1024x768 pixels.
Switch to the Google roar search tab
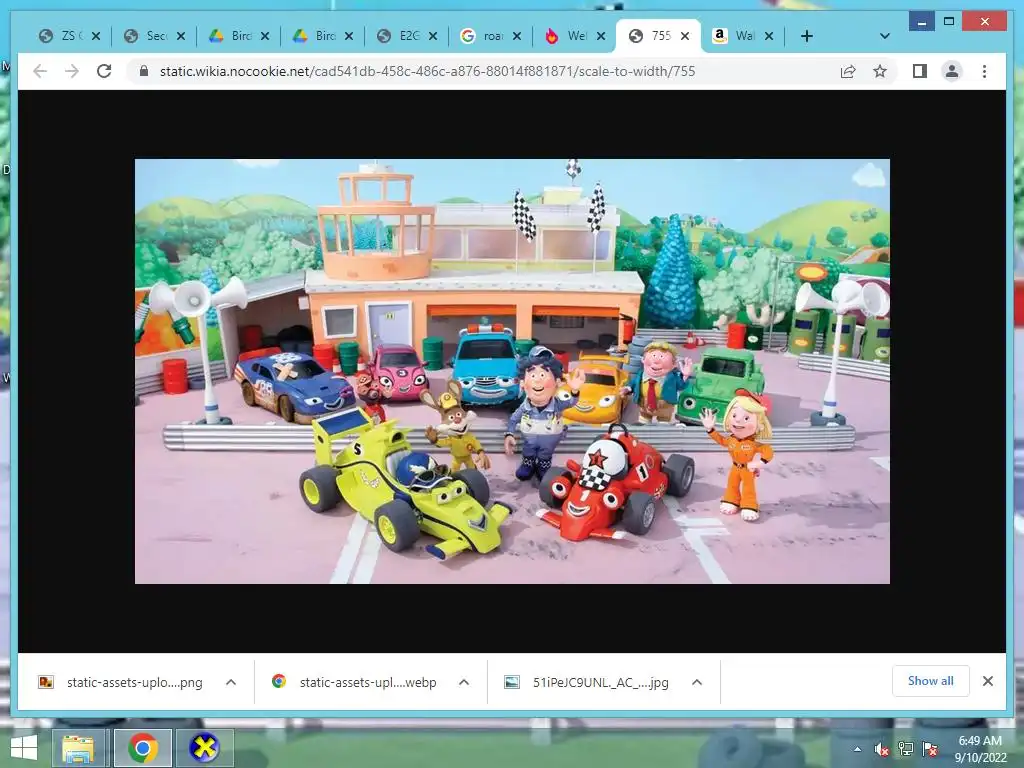coord(481,36)
